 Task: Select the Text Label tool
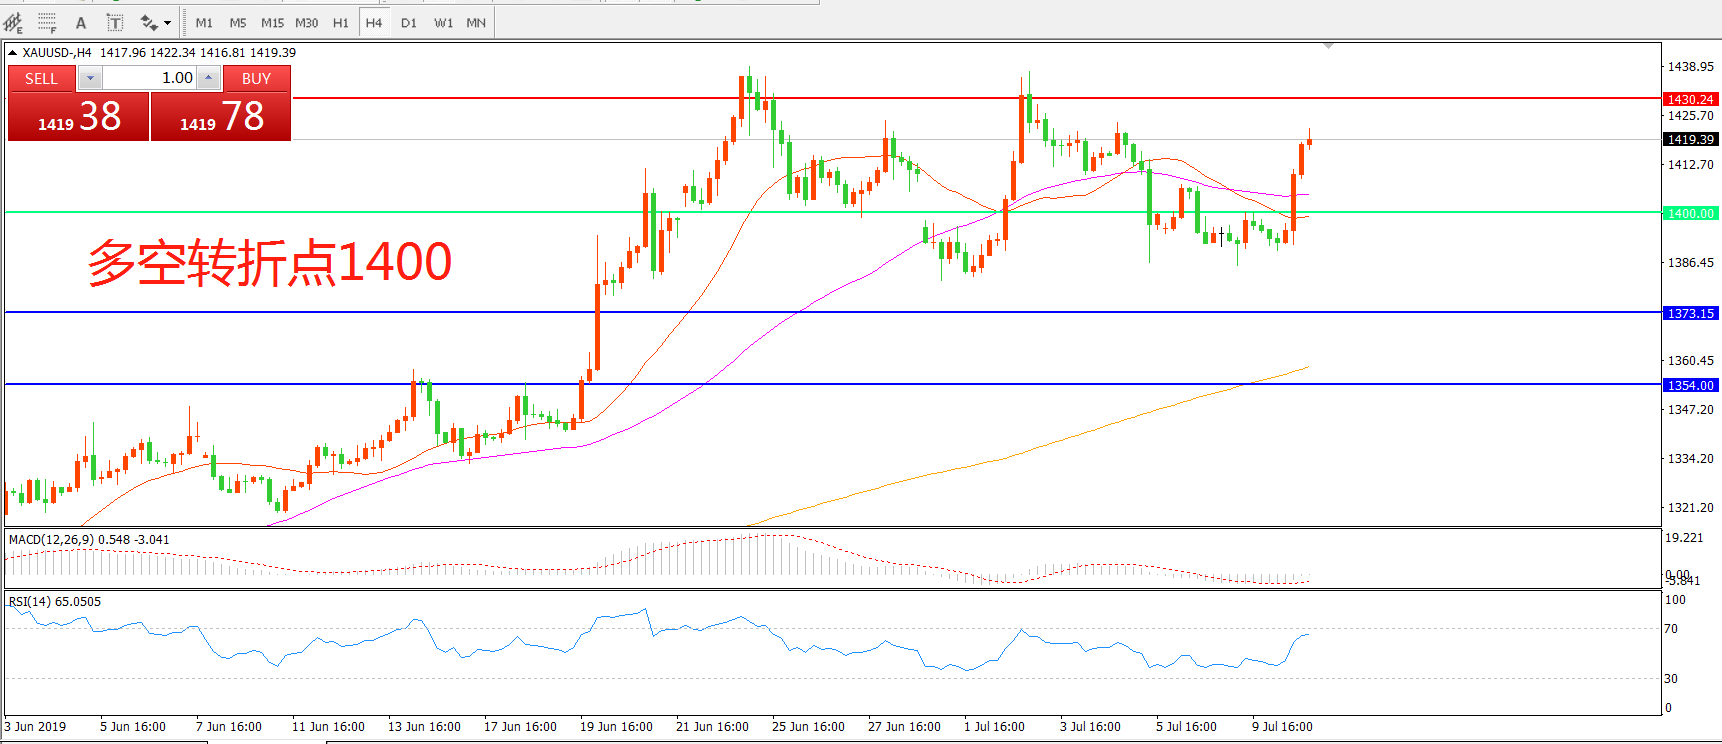pyautogui.click(x=115, y=22)
